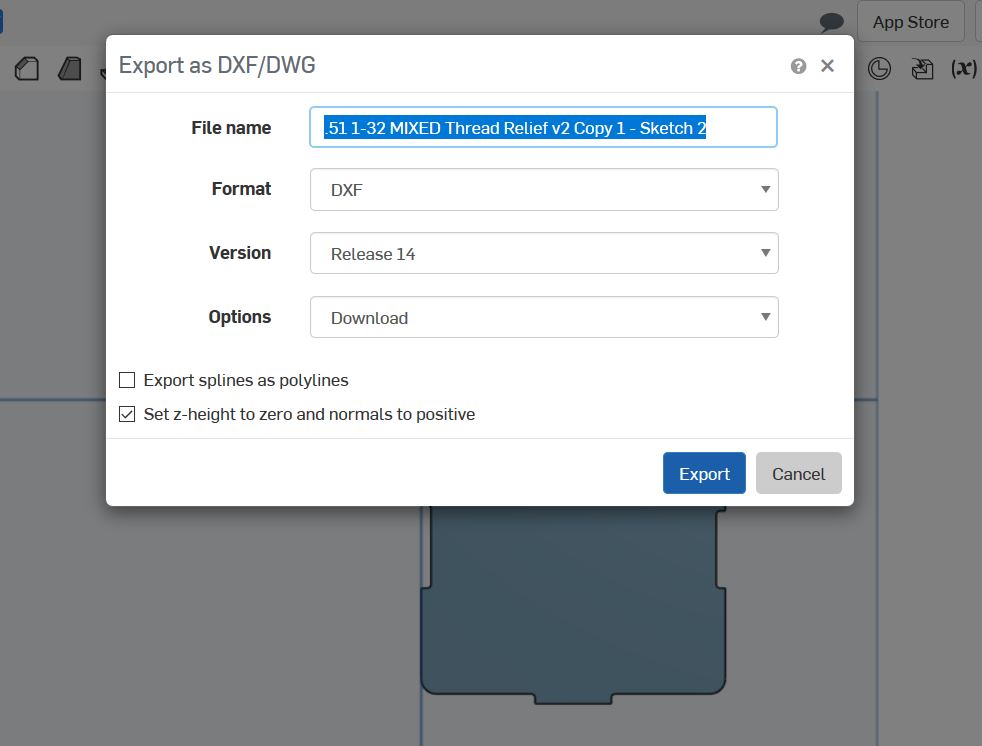Open the App Store button

tap(911, 22)
